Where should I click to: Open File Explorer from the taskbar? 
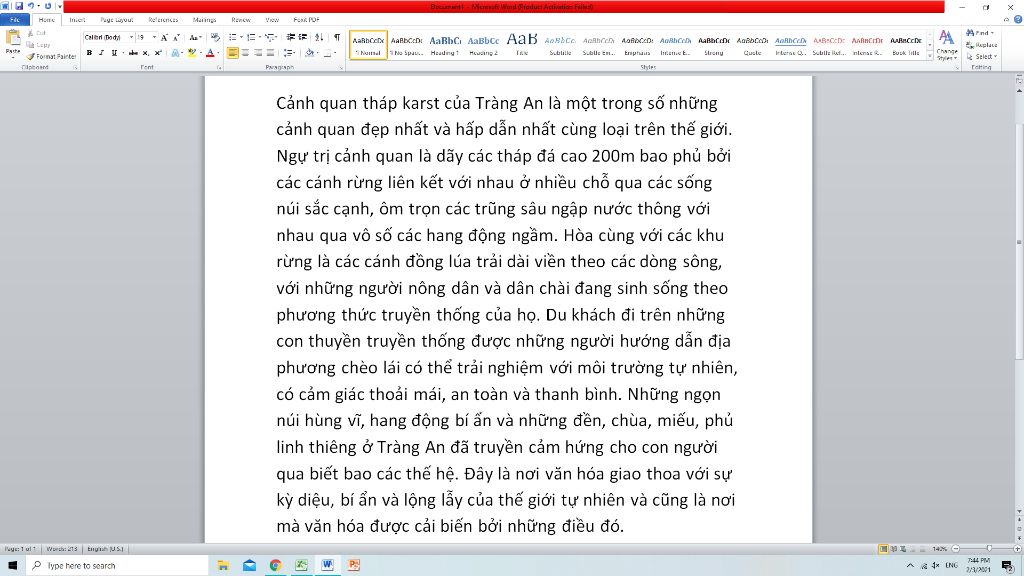[x=223, y=566]
